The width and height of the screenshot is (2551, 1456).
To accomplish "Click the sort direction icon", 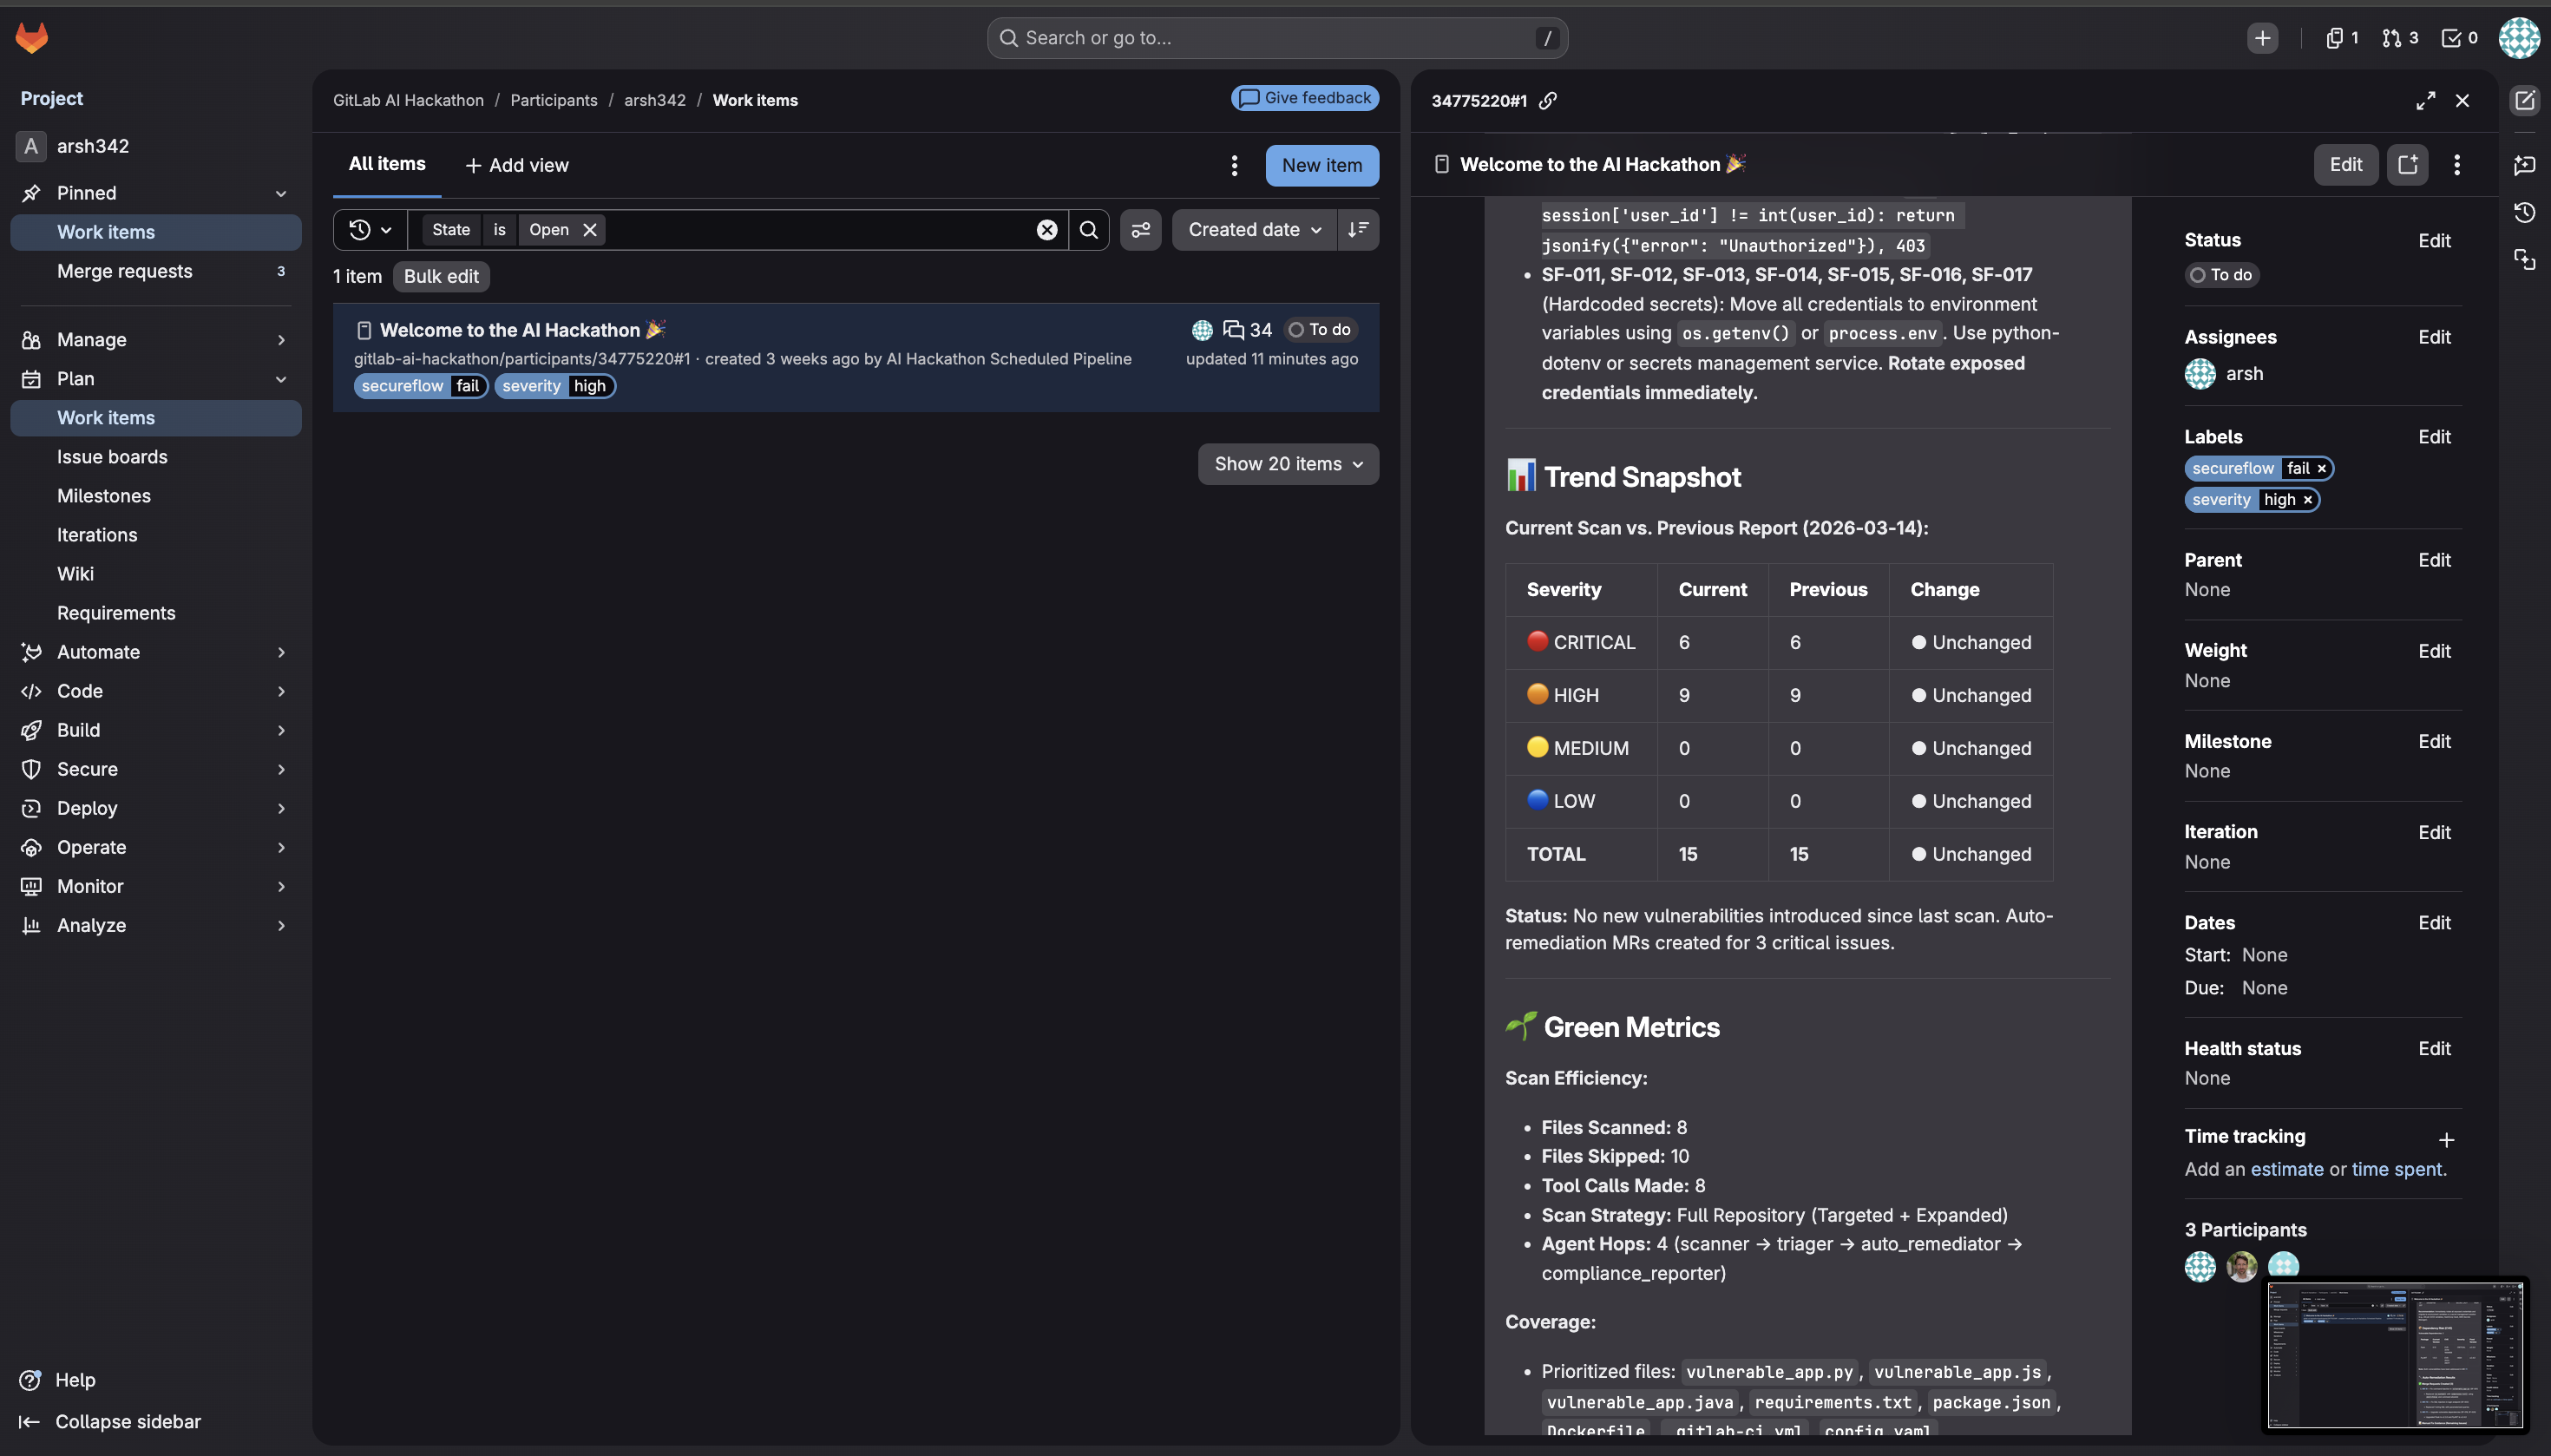I will coord(1358,230).
